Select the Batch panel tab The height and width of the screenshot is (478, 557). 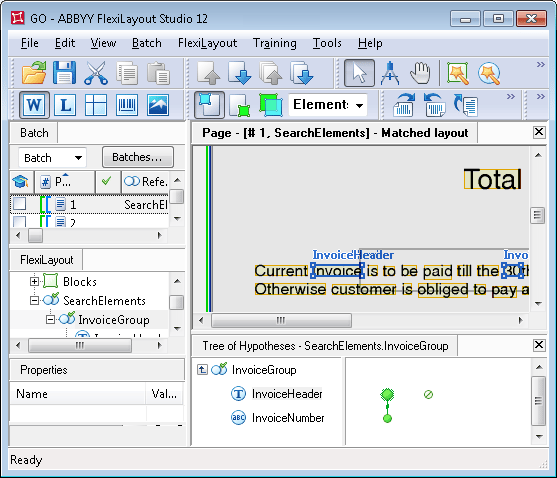point(34,133)
